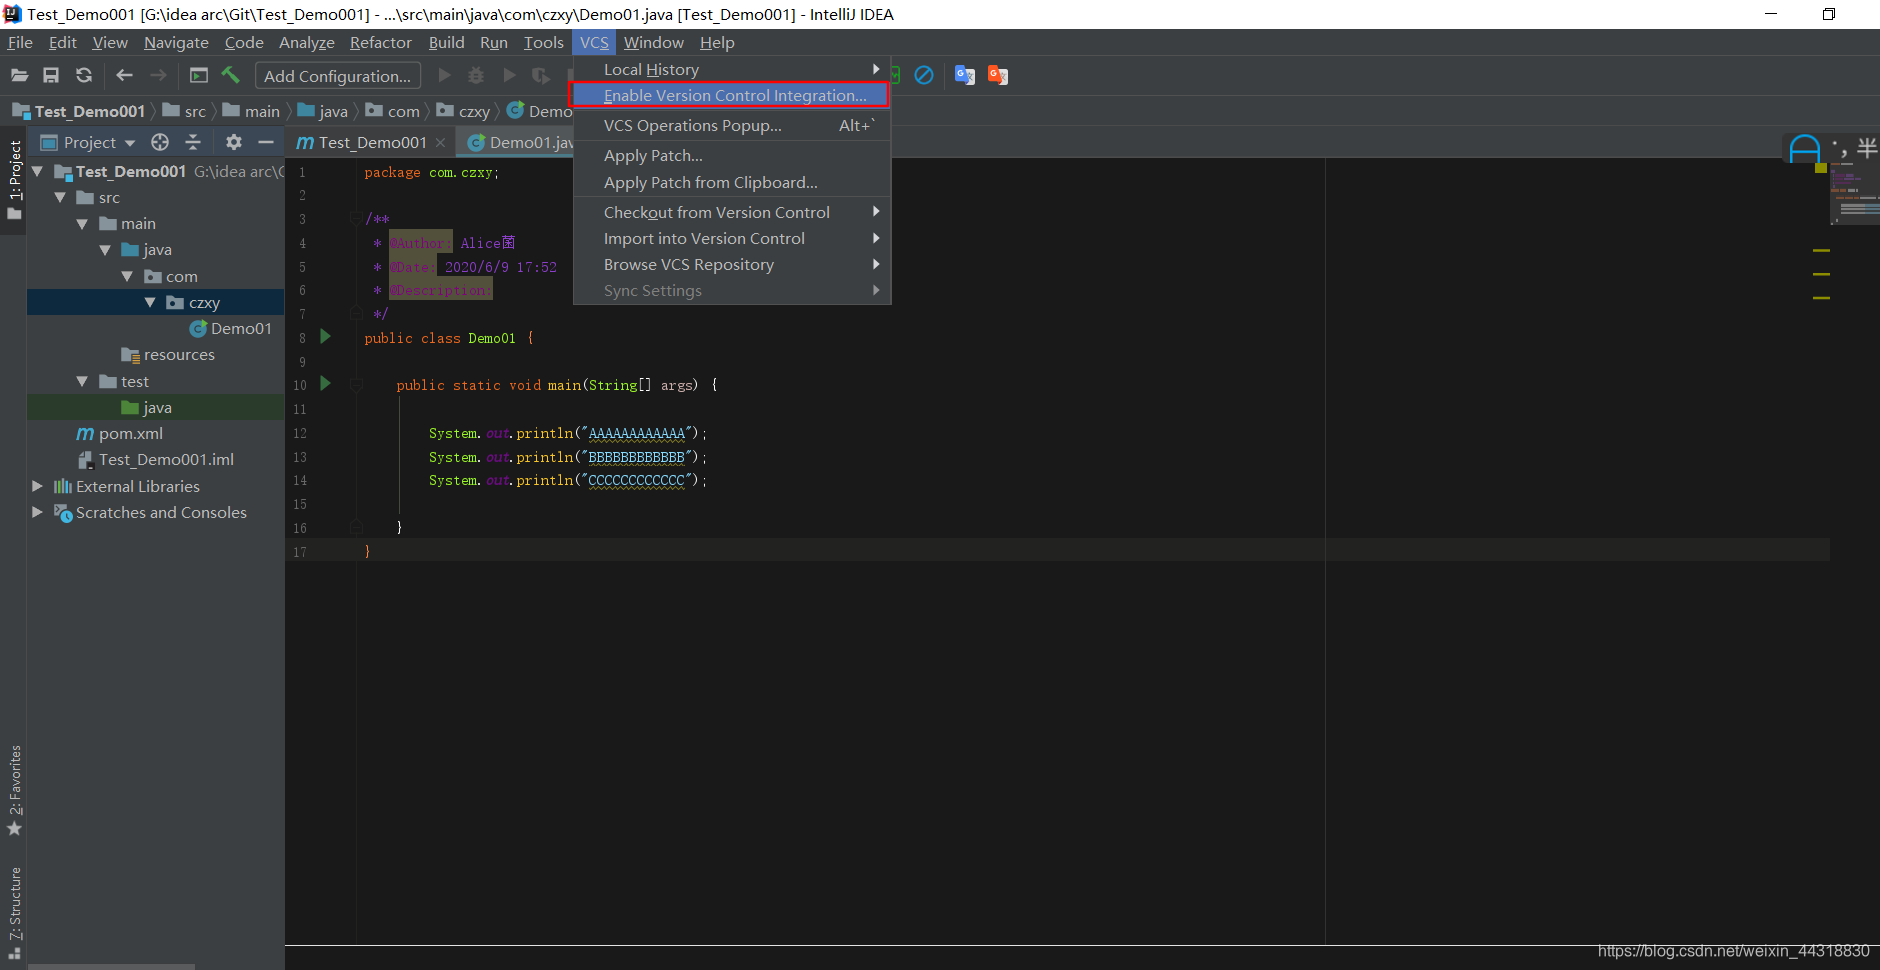Collapse the Javadoc comment fold marker
Image resolution: width=1880 pixels, height=970 pixels.
pos(356,218)
